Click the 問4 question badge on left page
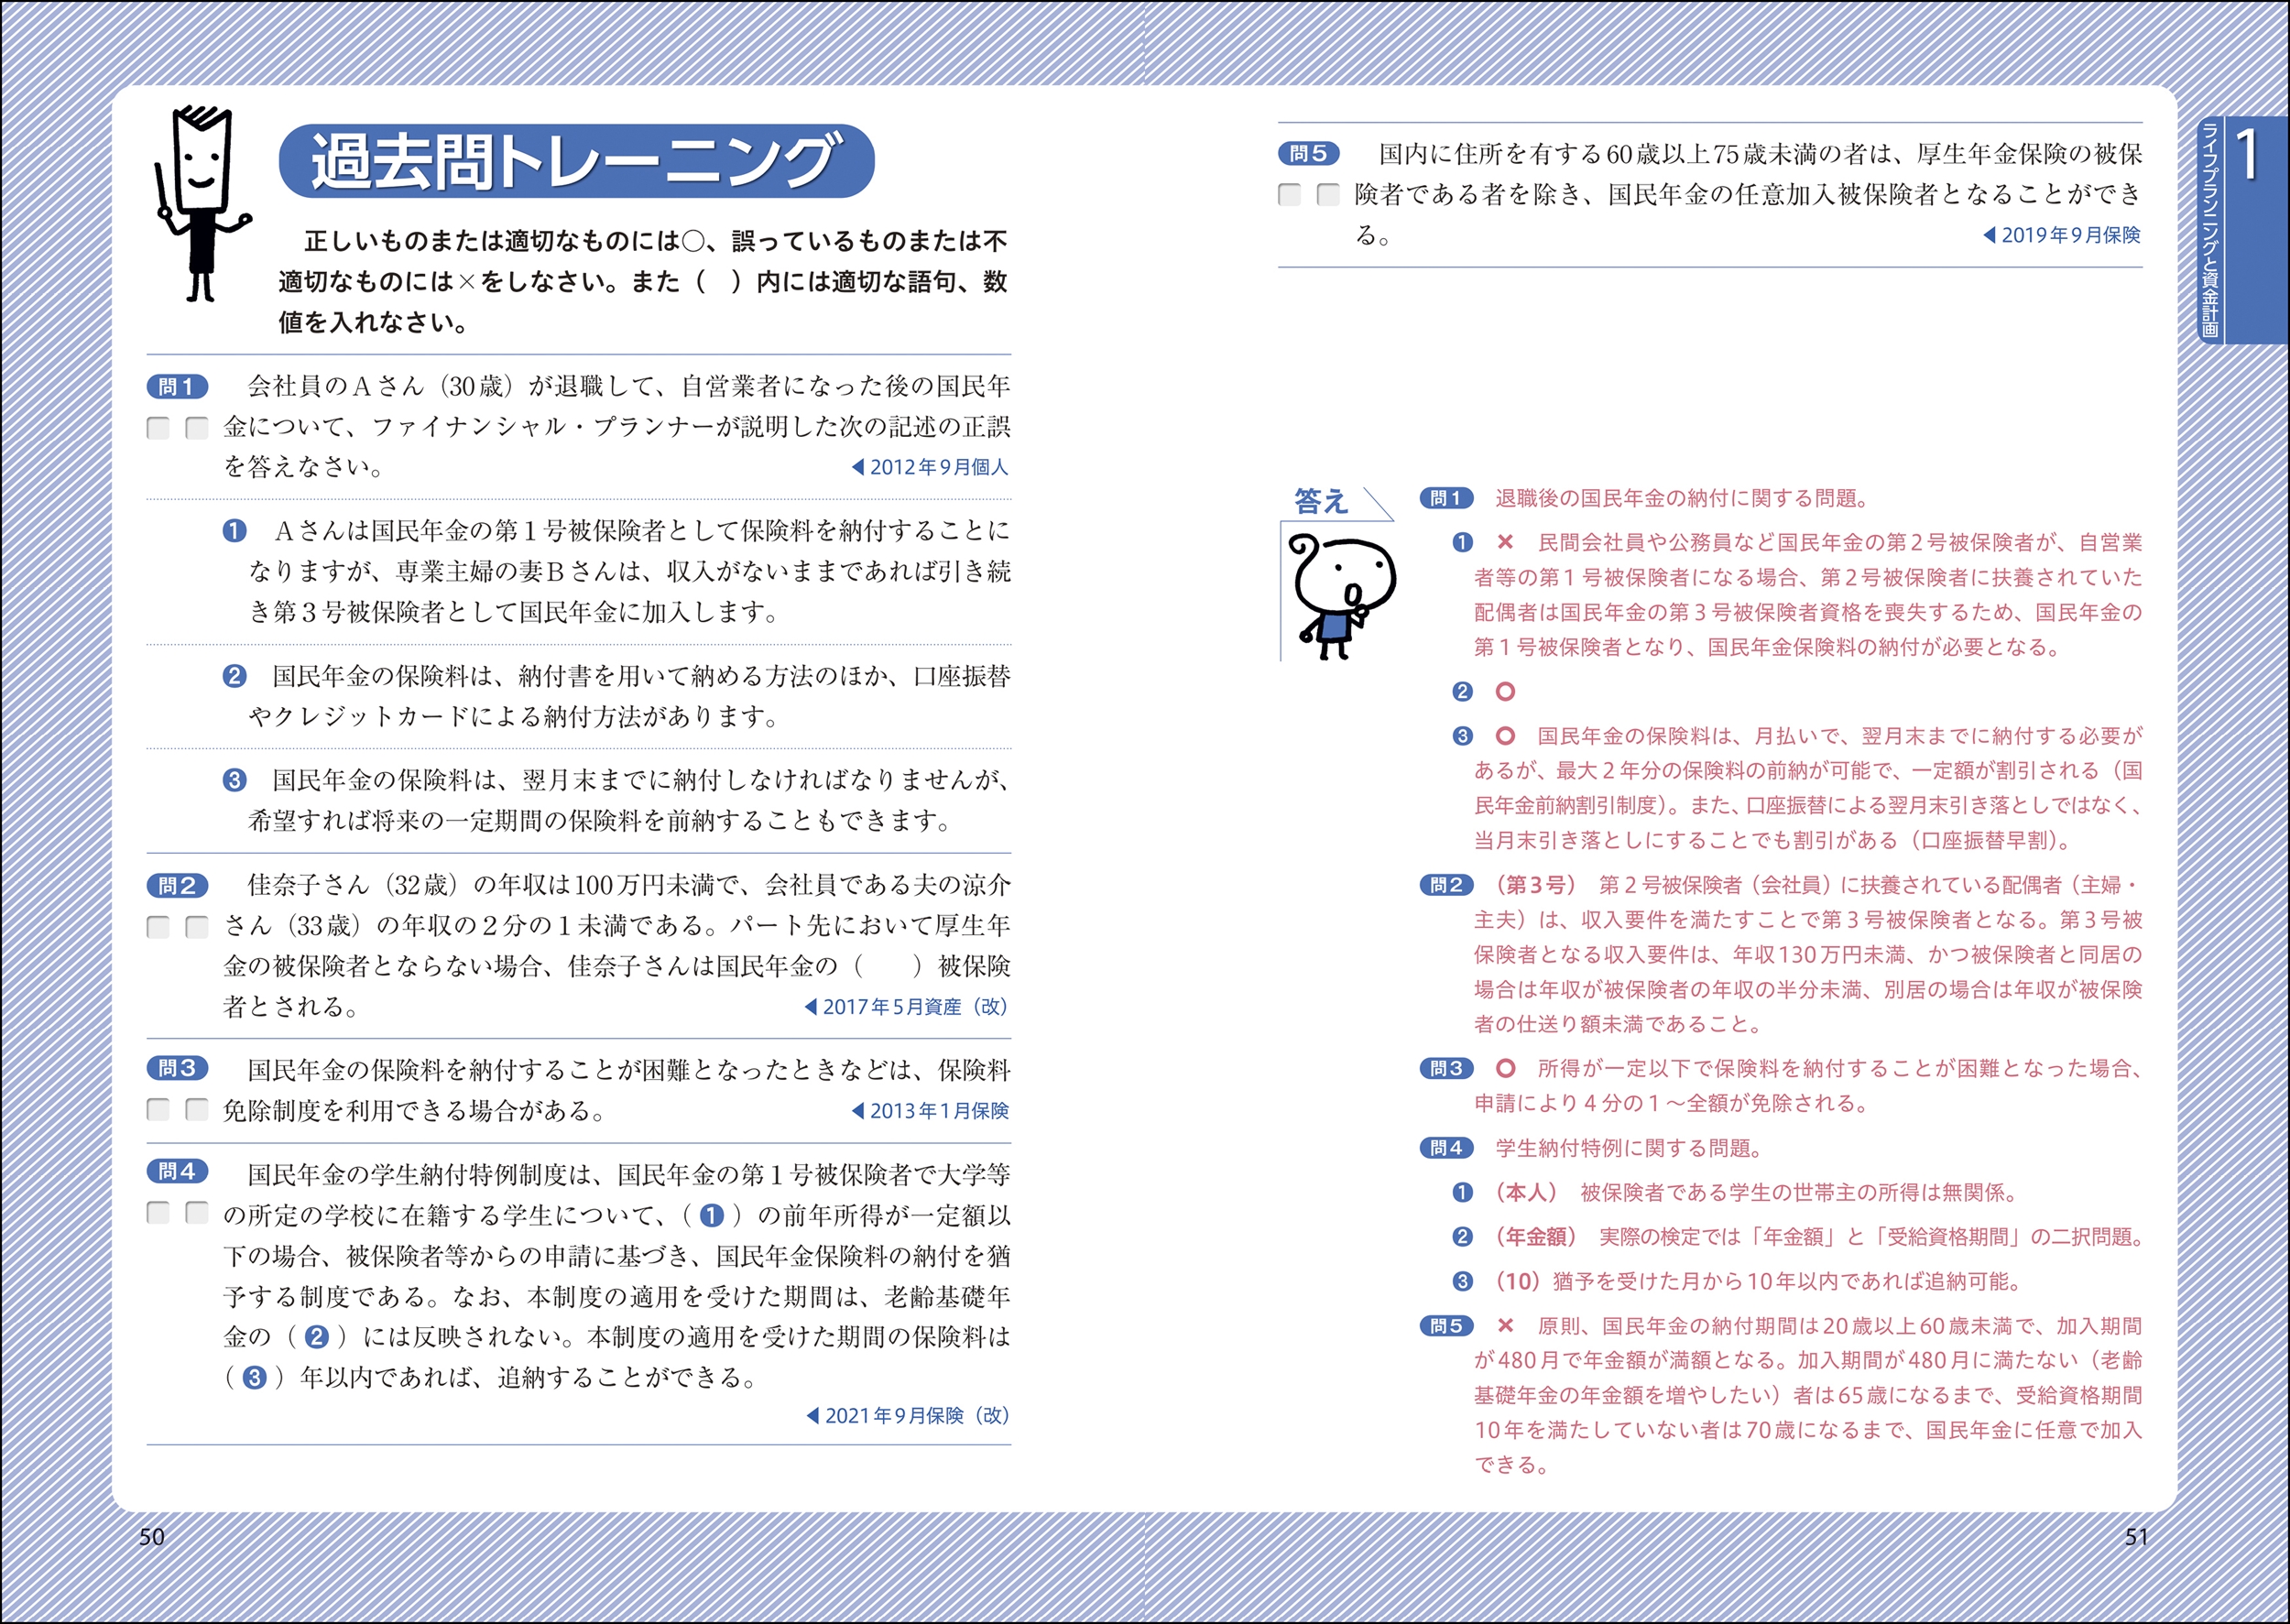The width and height of the screenshot is (2290, 1624). [177, 1171]
